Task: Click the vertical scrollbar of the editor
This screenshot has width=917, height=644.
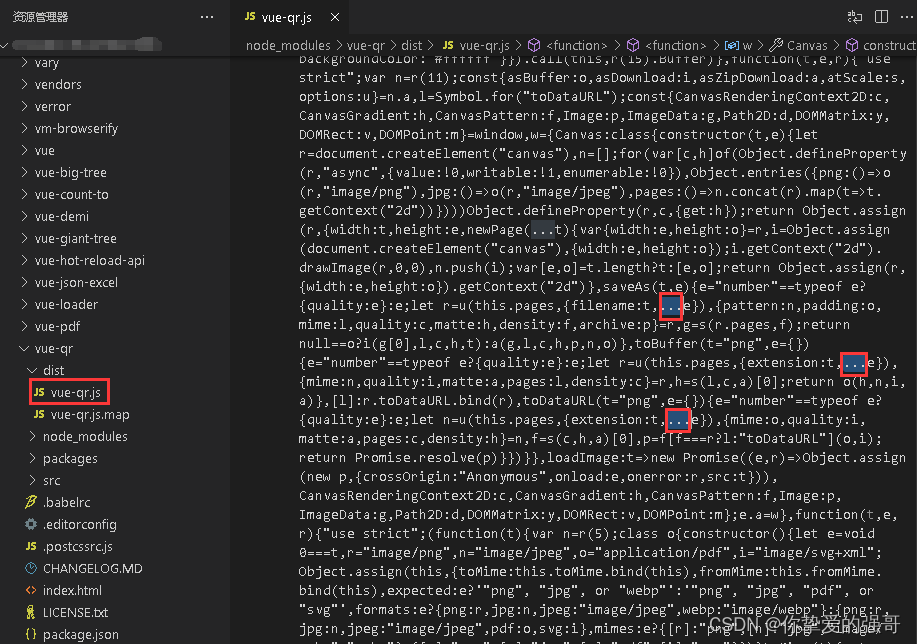Action: pyautogui.click(x=911, y=200)
